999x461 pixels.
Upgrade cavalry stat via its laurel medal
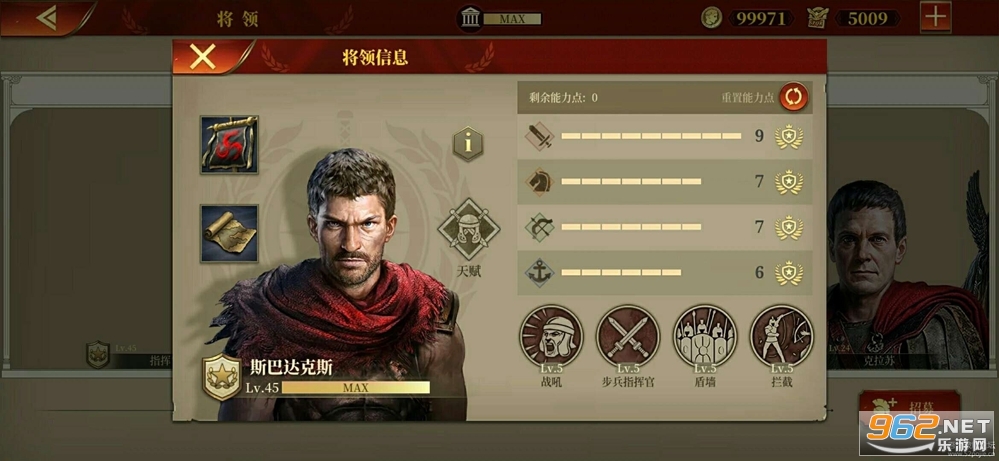point(789,182)
